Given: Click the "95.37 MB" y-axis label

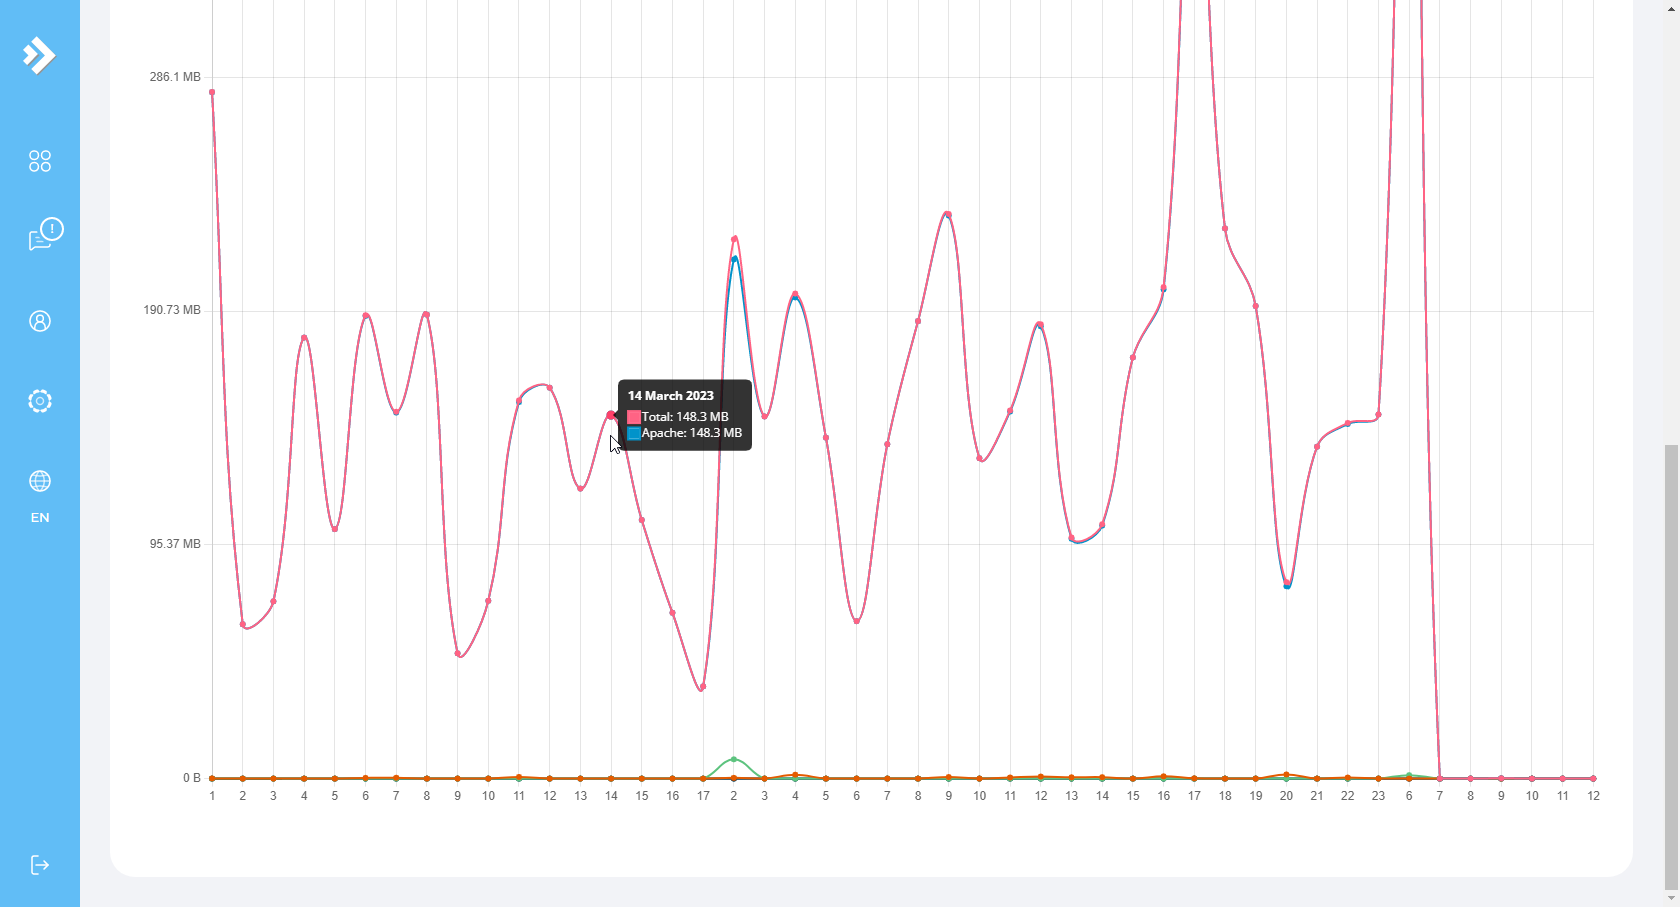Looking at the screenshot, I should click(x=175, y=544).
